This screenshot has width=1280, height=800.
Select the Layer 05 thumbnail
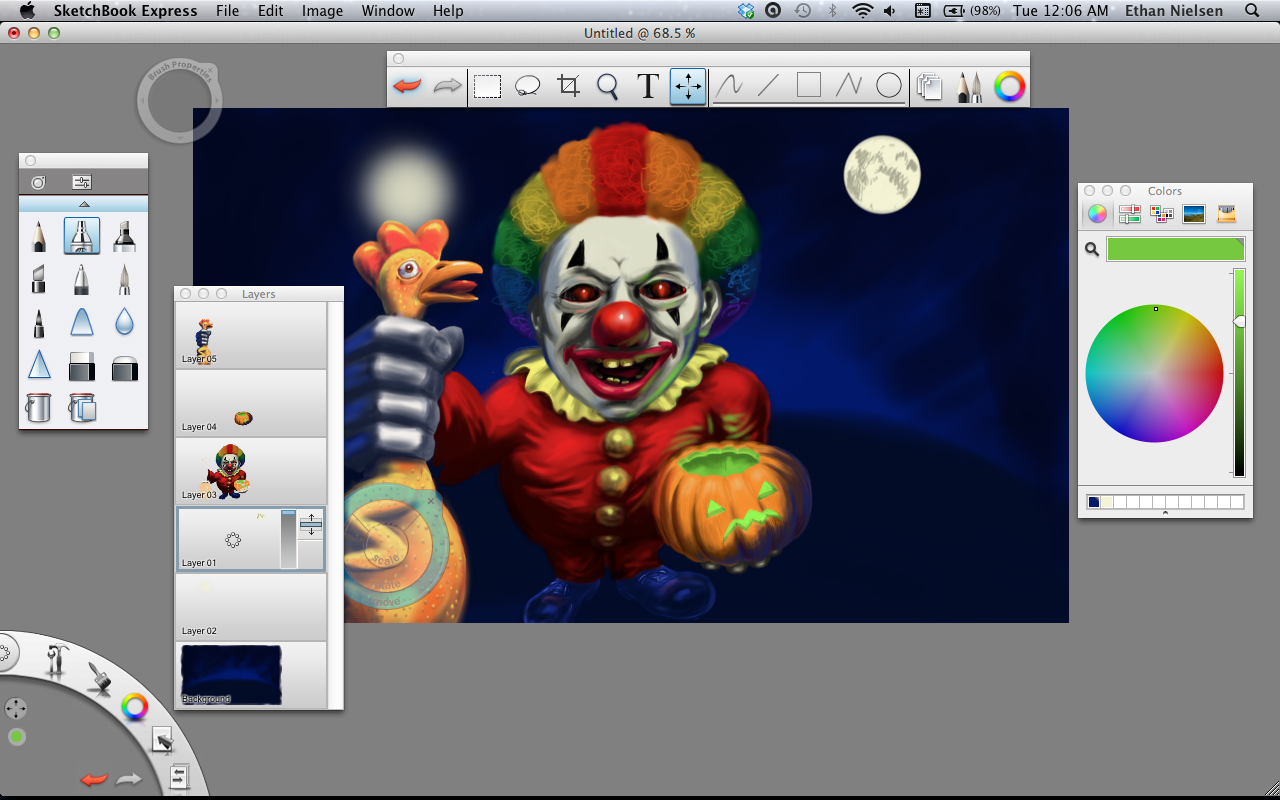(251, 335)
